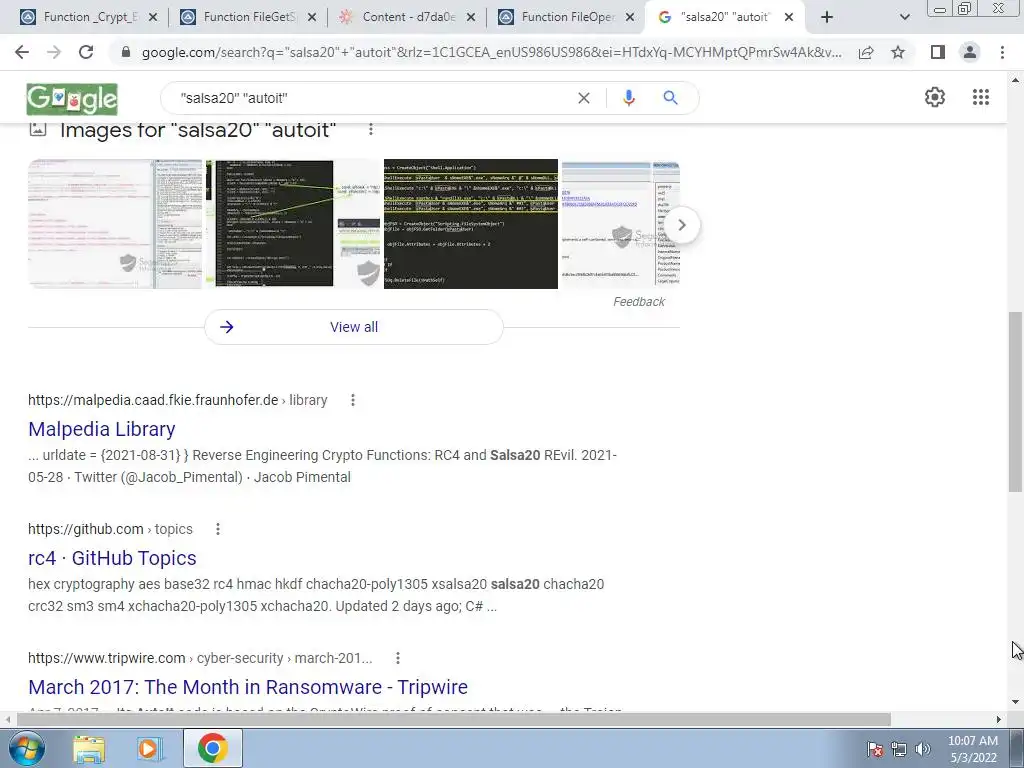Open the first pink code image thumbnail
The width and height of the screenshot is (1024, 768).
pos(115,224)
